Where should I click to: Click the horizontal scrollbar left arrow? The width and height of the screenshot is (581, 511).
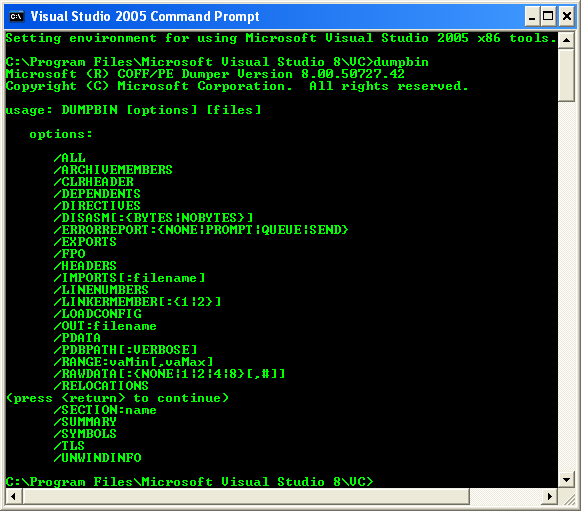point(14,496)
